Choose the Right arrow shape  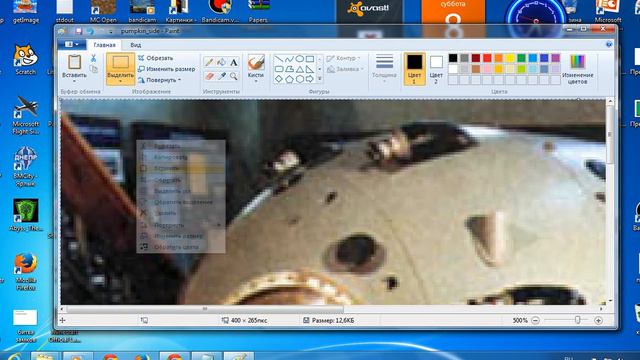coord(310,79)
